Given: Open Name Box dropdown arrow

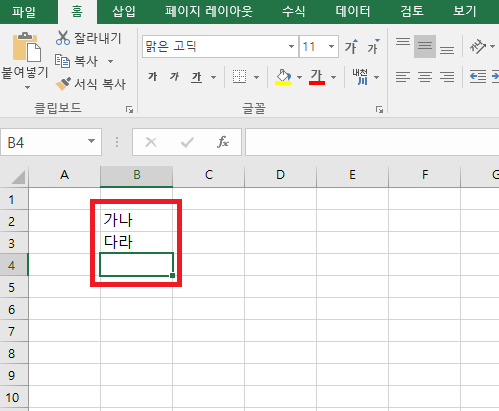Looking at the screenshot, I should pyautogui.click(x=91, y=141).
